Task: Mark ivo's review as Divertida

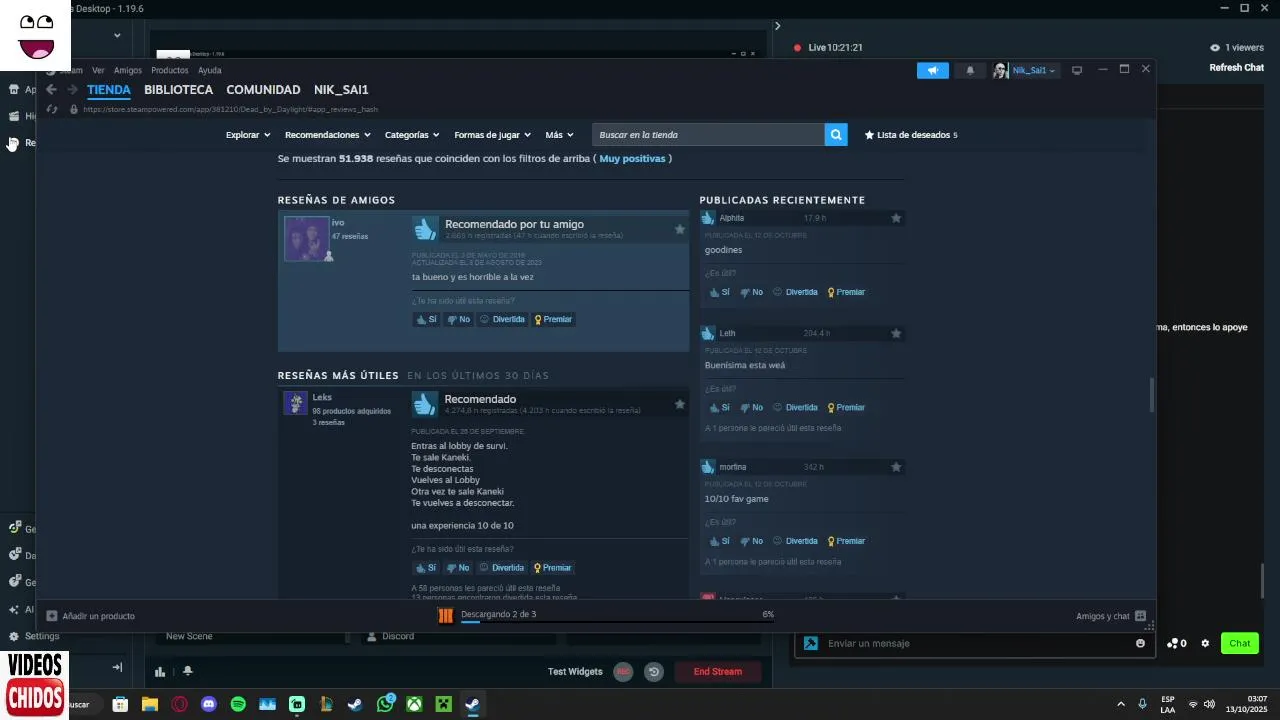Action: click(x=502, y=319)
